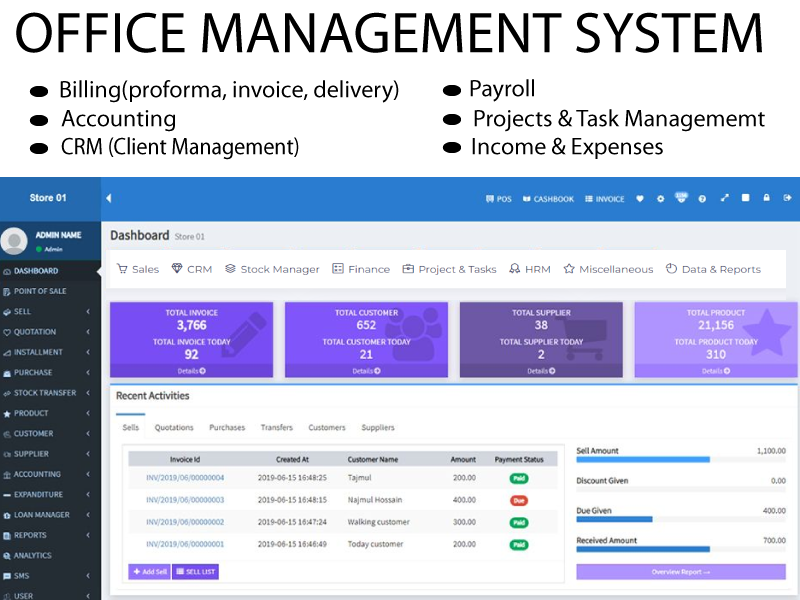
Task: Open the Stock Manager menu
Action: point(272,269)
